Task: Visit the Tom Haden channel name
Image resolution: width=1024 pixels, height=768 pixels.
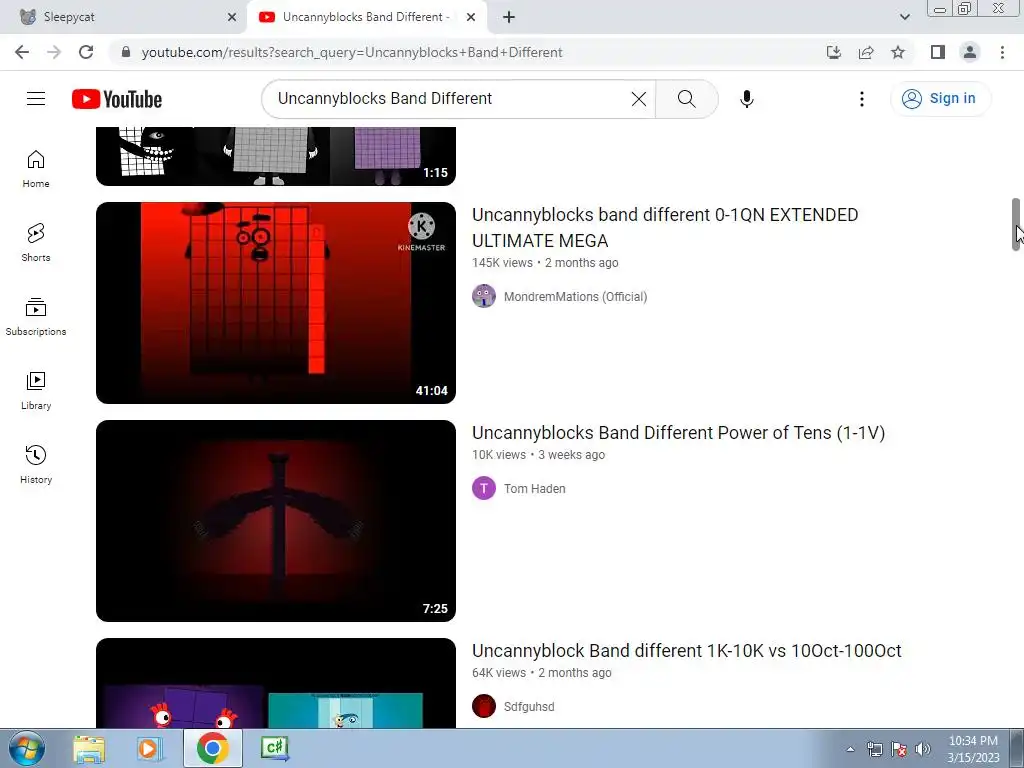Action: pos(534,488)
